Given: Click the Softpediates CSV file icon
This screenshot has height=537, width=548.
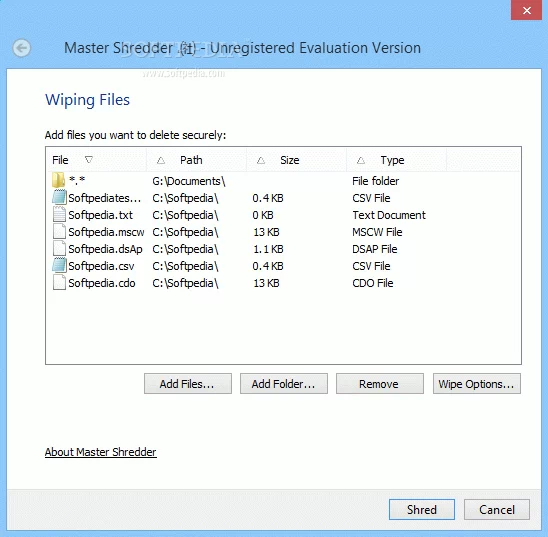Looking at the screenshot, I should [59, 197].
